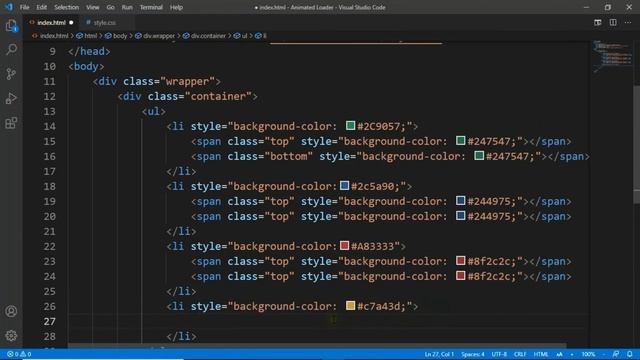Open the Run and Debug view
The image size is (640, 360).
pyautogui.click(x=11, y=98)
